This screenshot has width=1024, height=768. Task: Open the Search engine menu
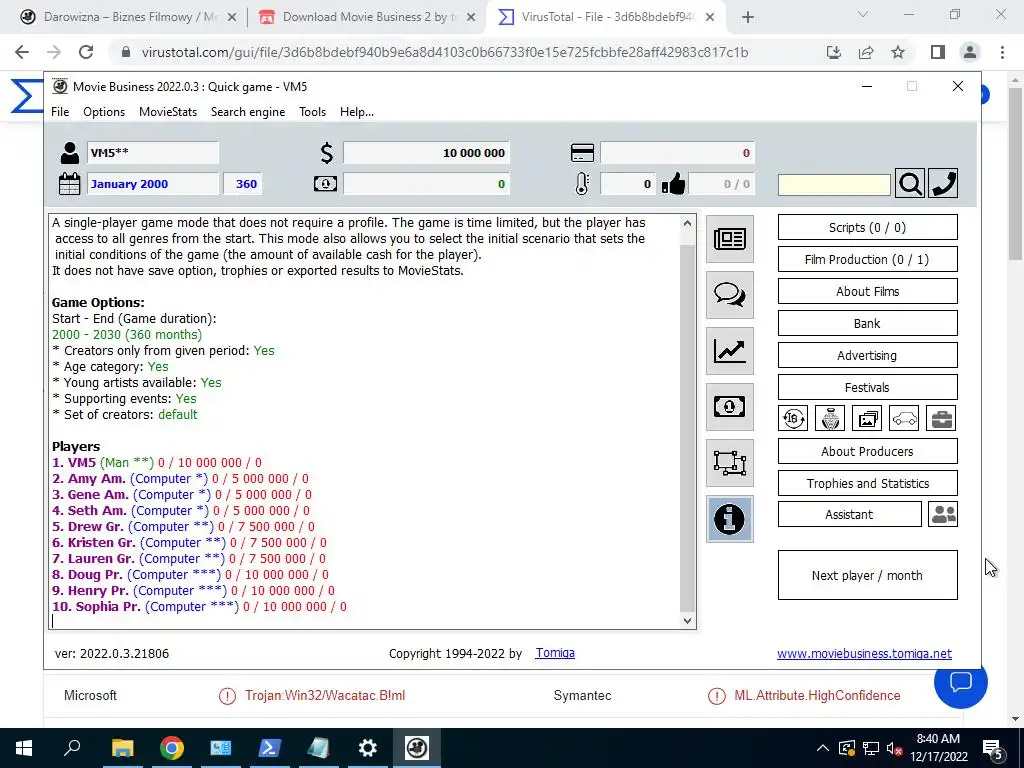tap(248, 112)
